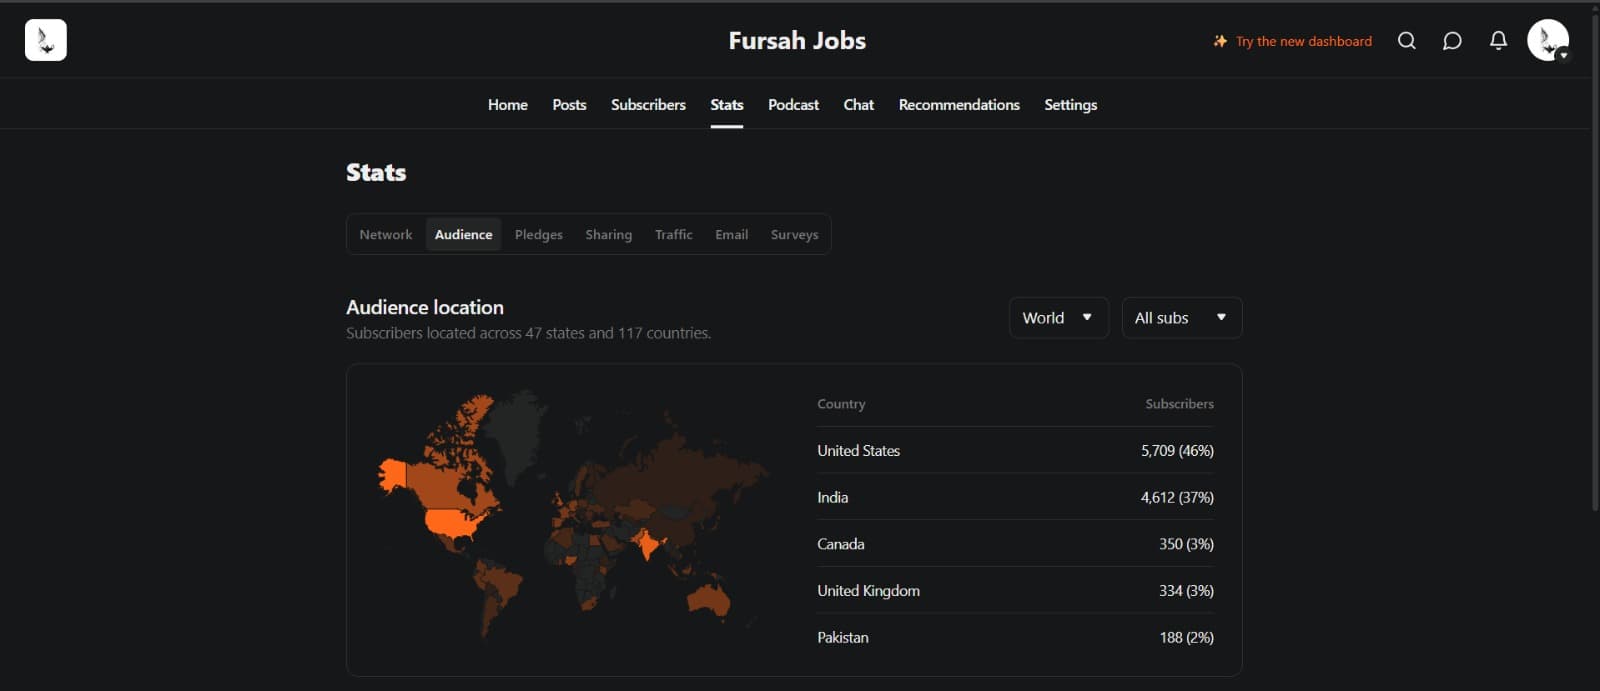Click the '5,709 (46%)' subscriber value
The width and height of the screenshot is (1600, 691).
pyautogui.click(x=1177, y=451)
